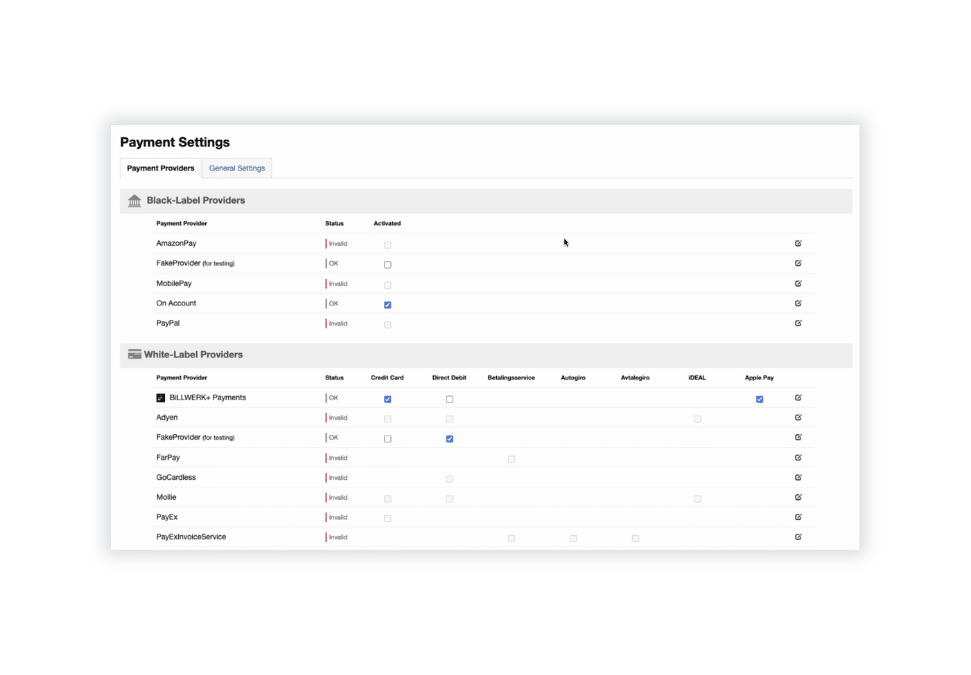Click the Apple Pay column header
The height and width of the screenshot is (675, 971).
click(759, 378)
